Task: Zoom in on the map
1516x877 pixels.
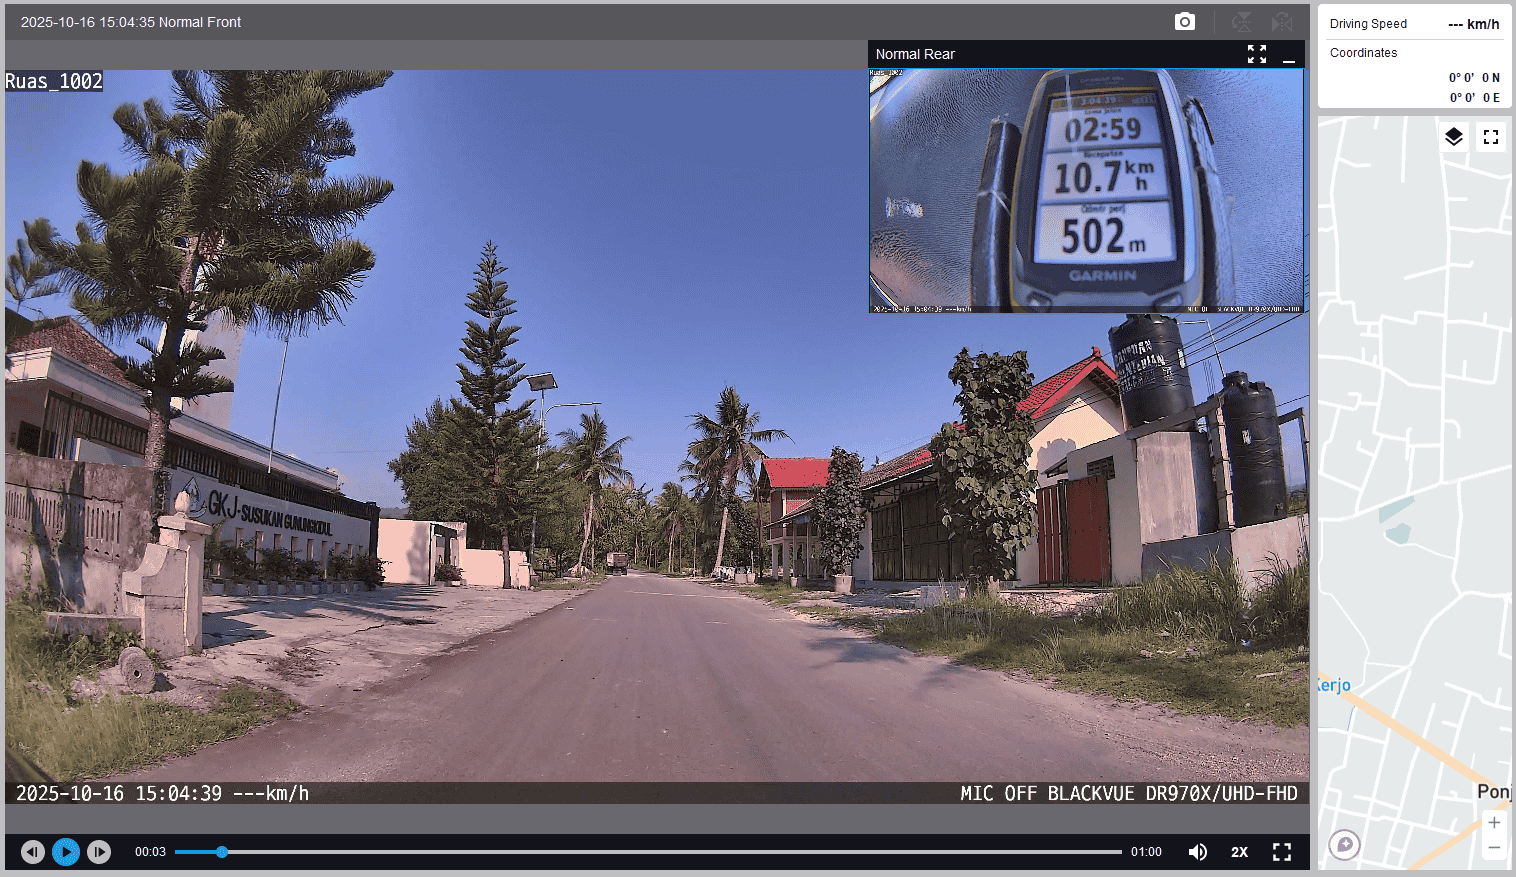Action: 1494,823
